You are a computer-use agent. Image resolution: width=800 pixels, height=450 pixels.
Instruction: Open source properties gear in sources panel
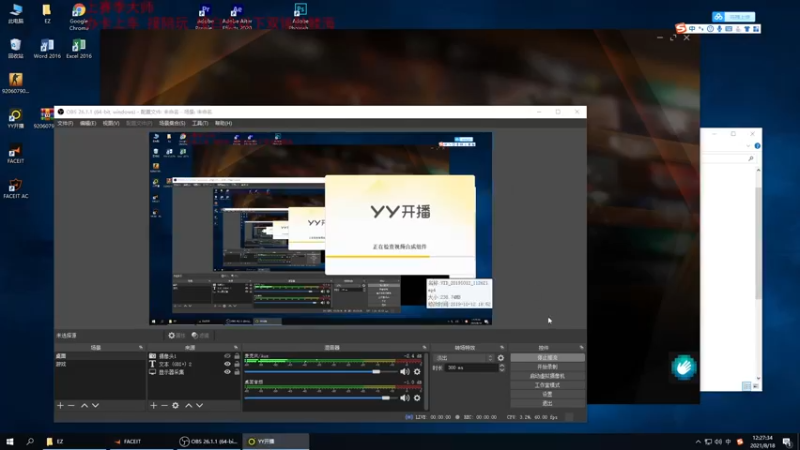pyautogui.click(x=176, y=405)
